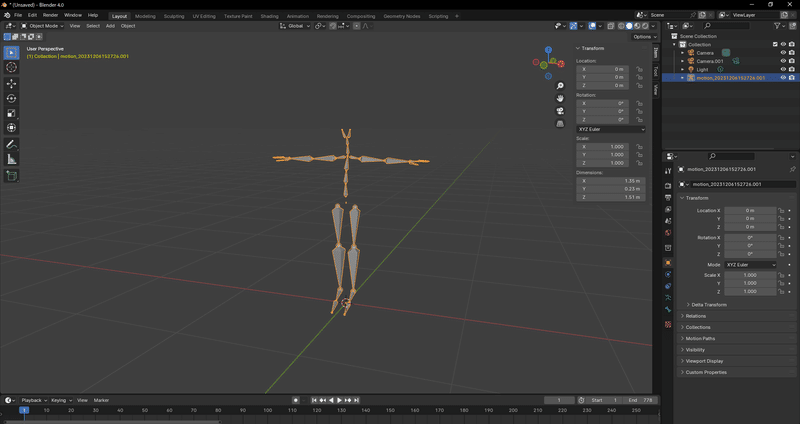The width and height of the screenshot is (800, 424).
Task: Click the zoom magnifier icon in the viewport
Action: tap(560, 86)
